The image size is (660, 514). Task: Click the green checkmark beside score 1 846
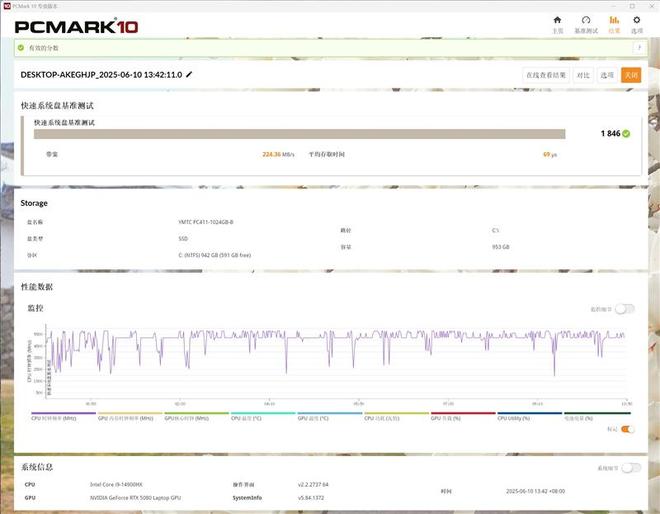(626, 133)
